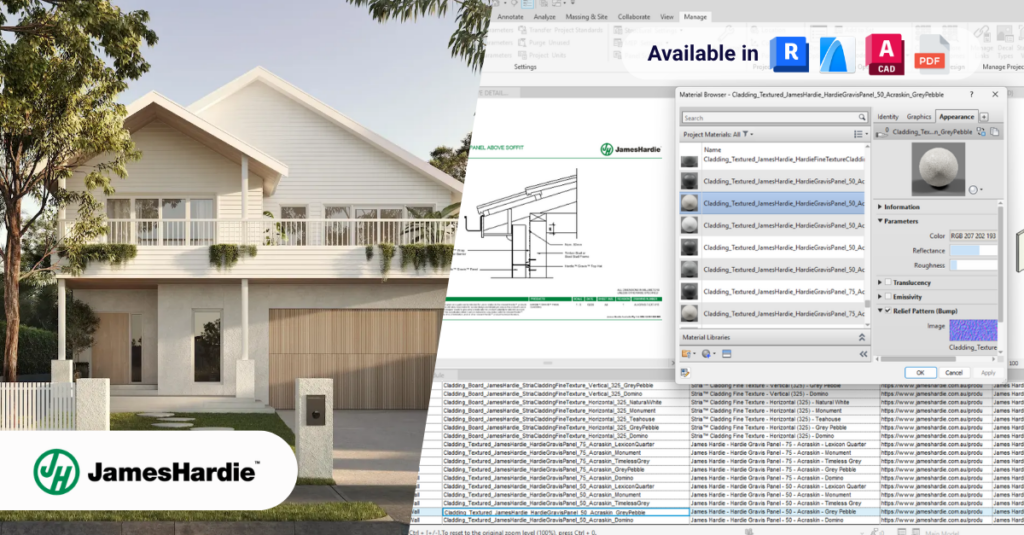Switch to the Annotate ribbon tab

point(510,17)
